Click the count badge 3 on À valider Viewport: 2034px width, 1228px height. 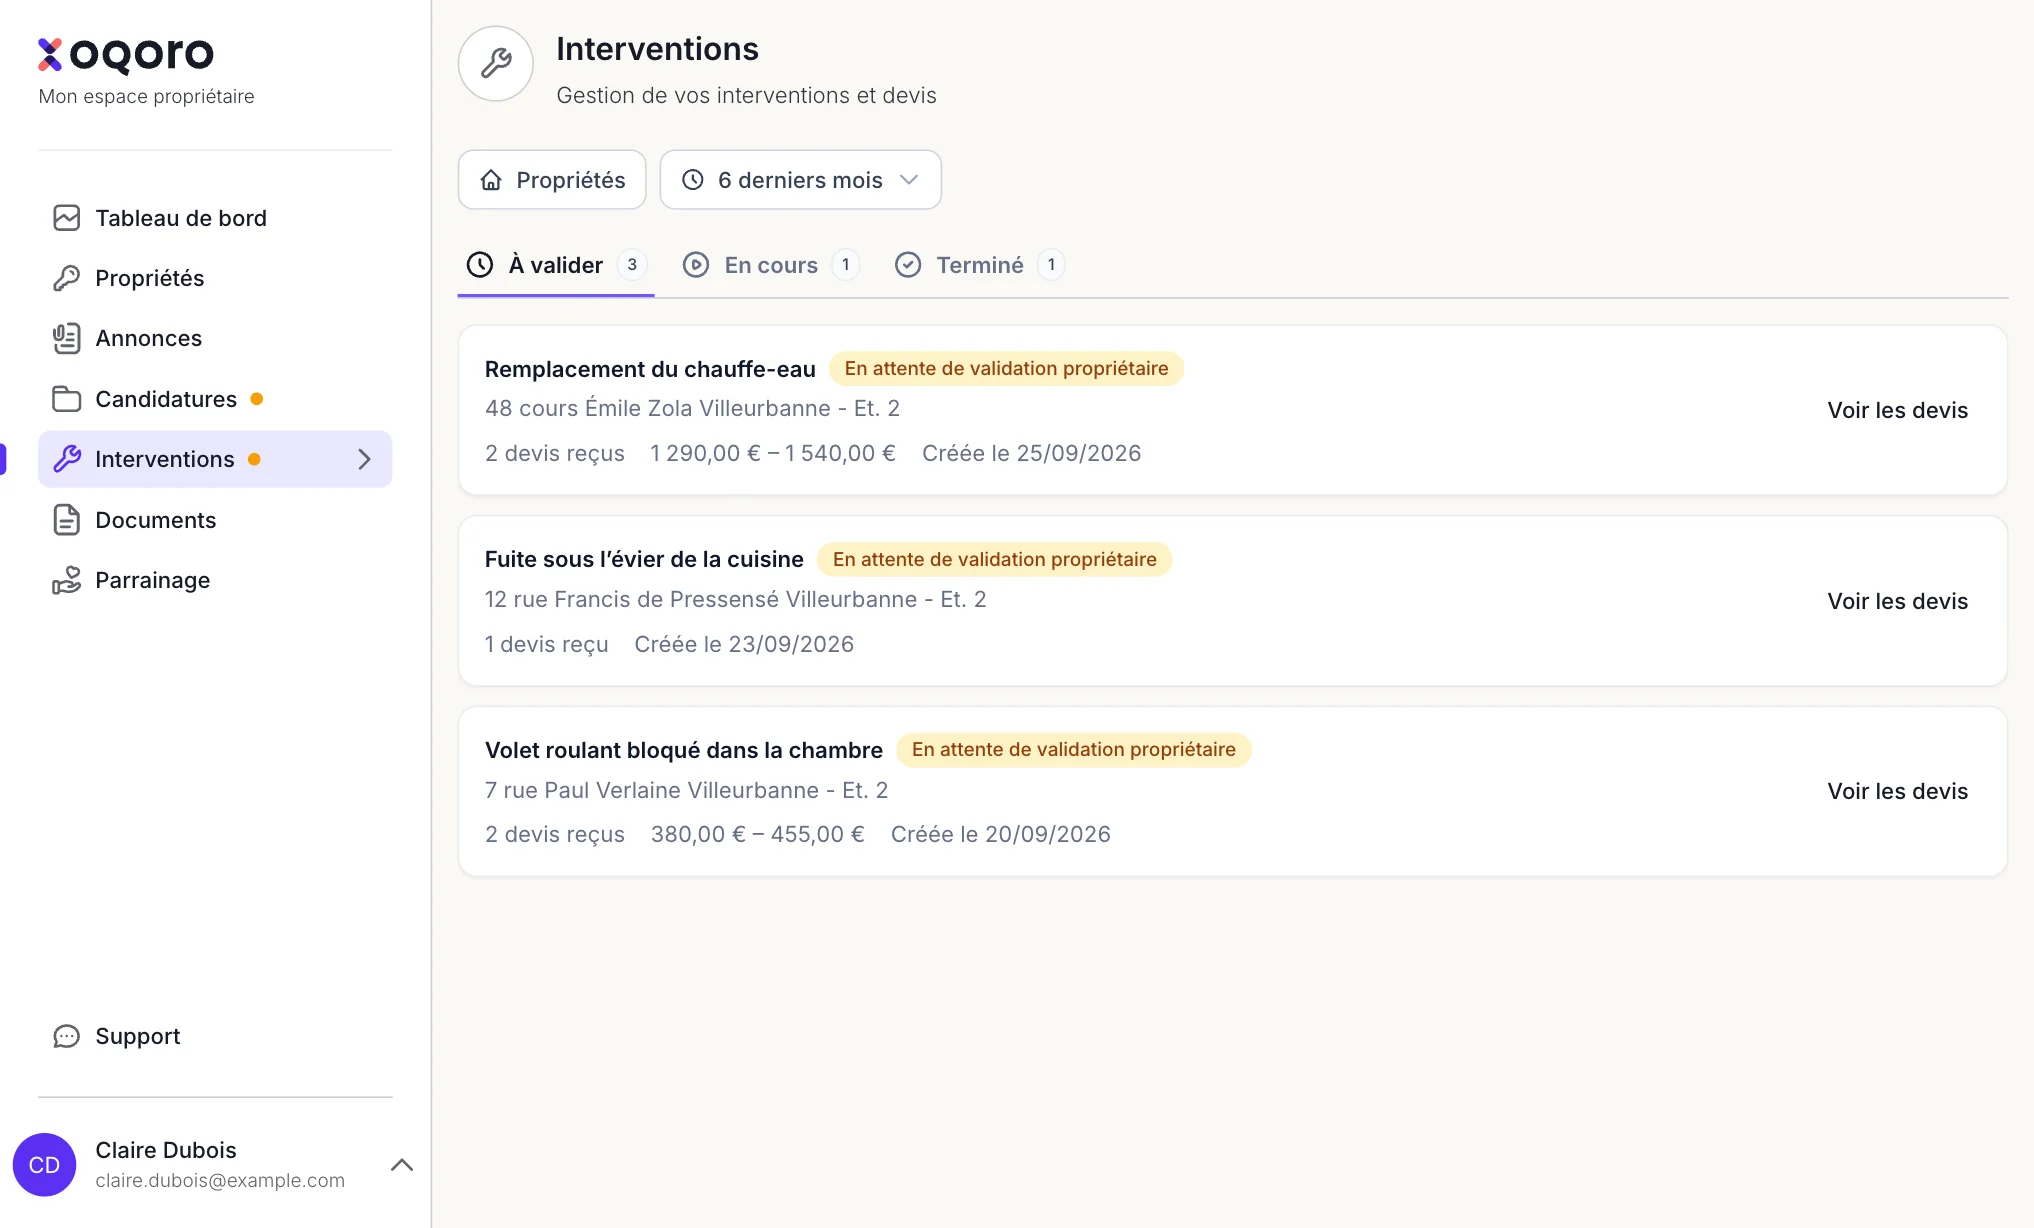click(632, 265)
